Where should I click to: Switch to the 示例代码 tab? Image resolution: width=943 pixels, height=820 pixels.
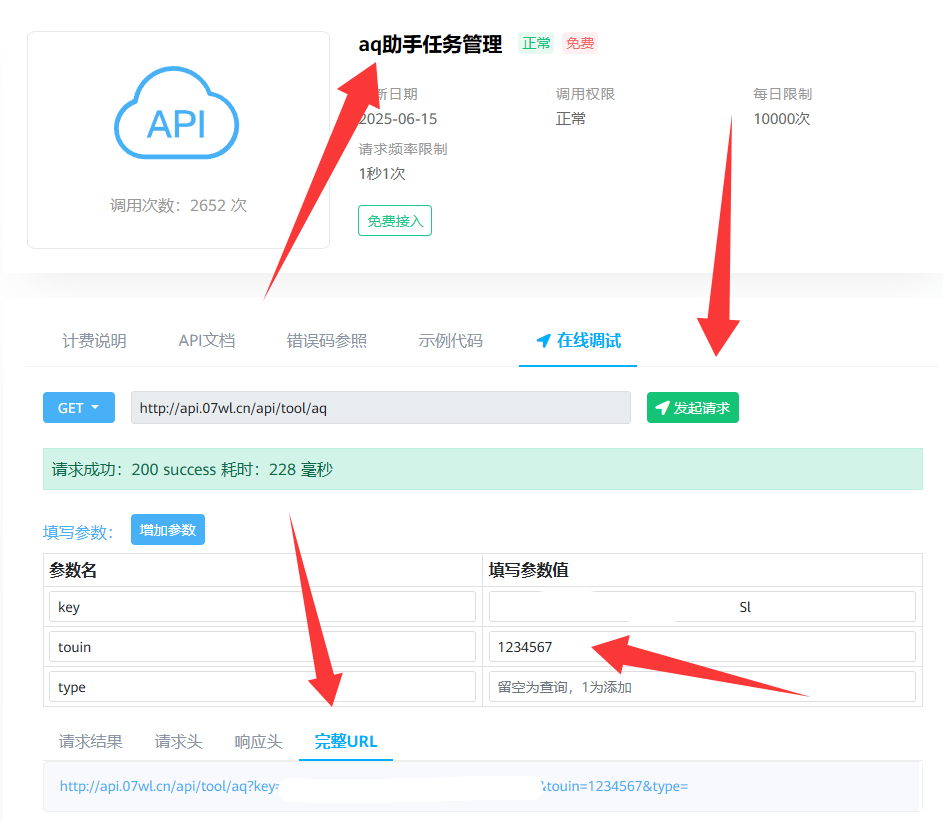tap(450, 340)
